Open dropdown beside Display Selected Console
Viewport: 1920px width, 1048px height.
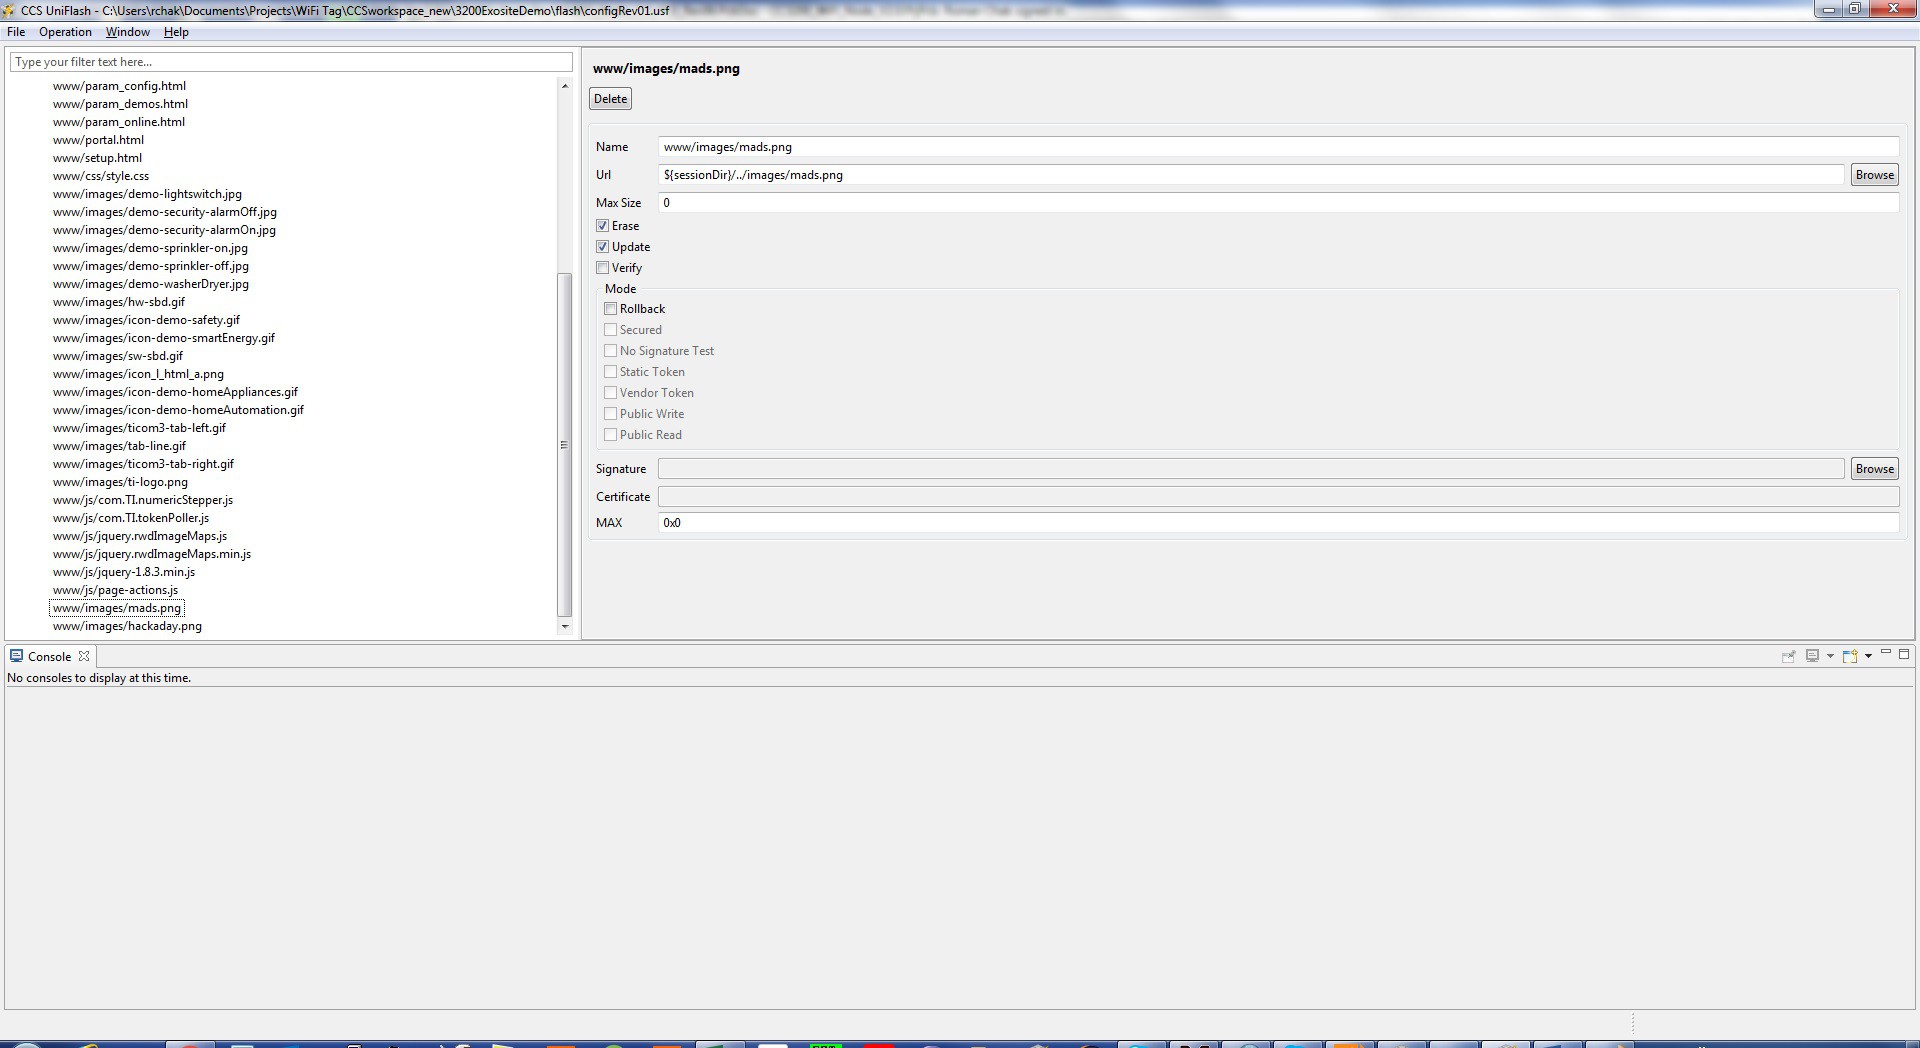tap(1830, 656)
